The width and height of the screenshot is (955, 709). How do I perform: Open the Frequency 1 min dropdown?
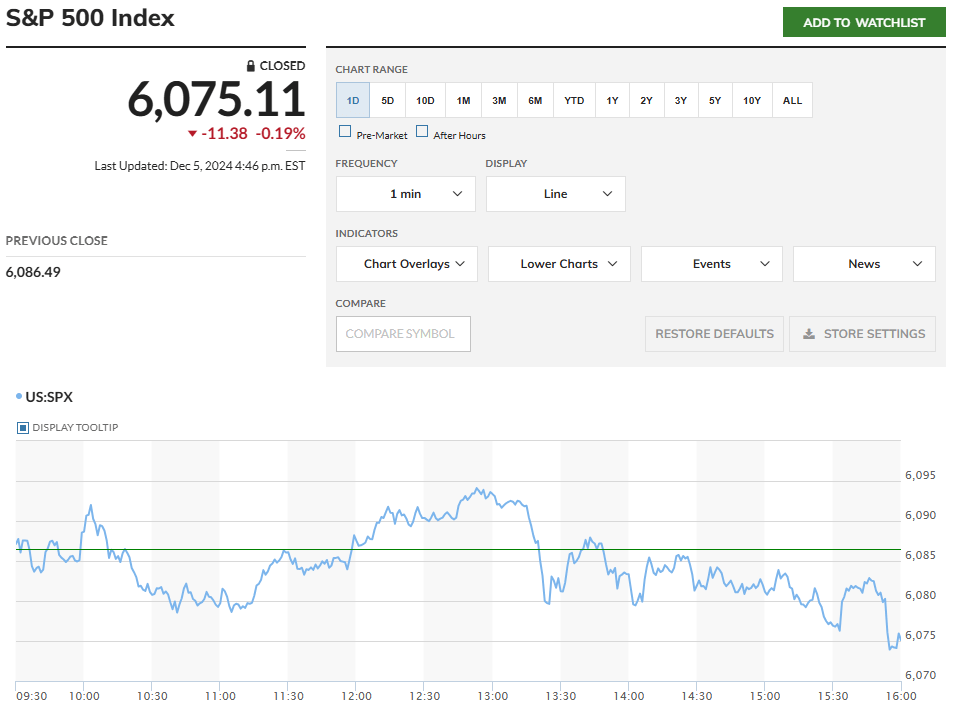[405, 194]
